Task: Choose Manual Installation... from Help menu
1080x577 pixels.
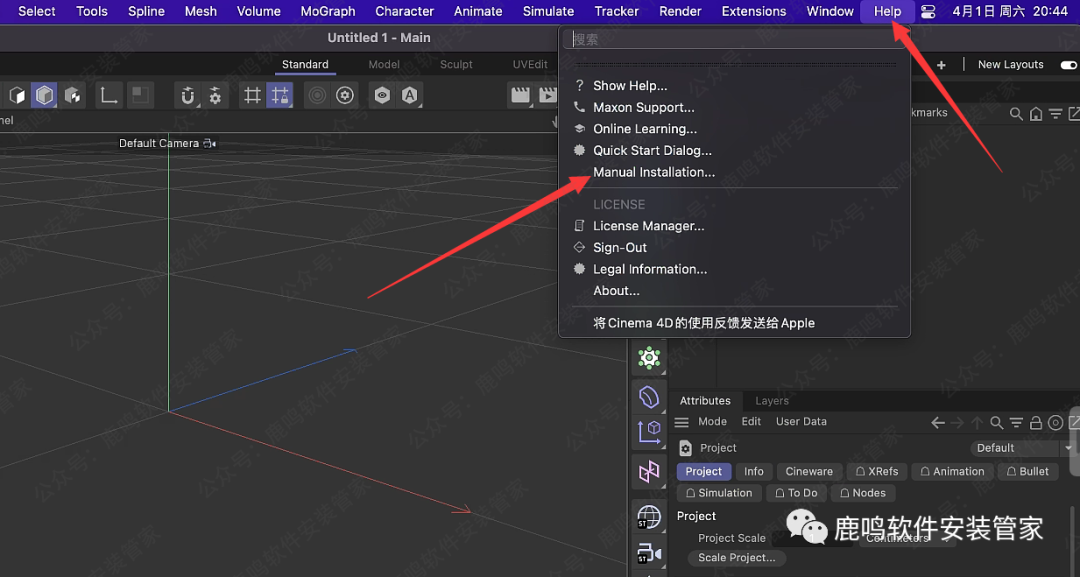Action: coord(654,172)
